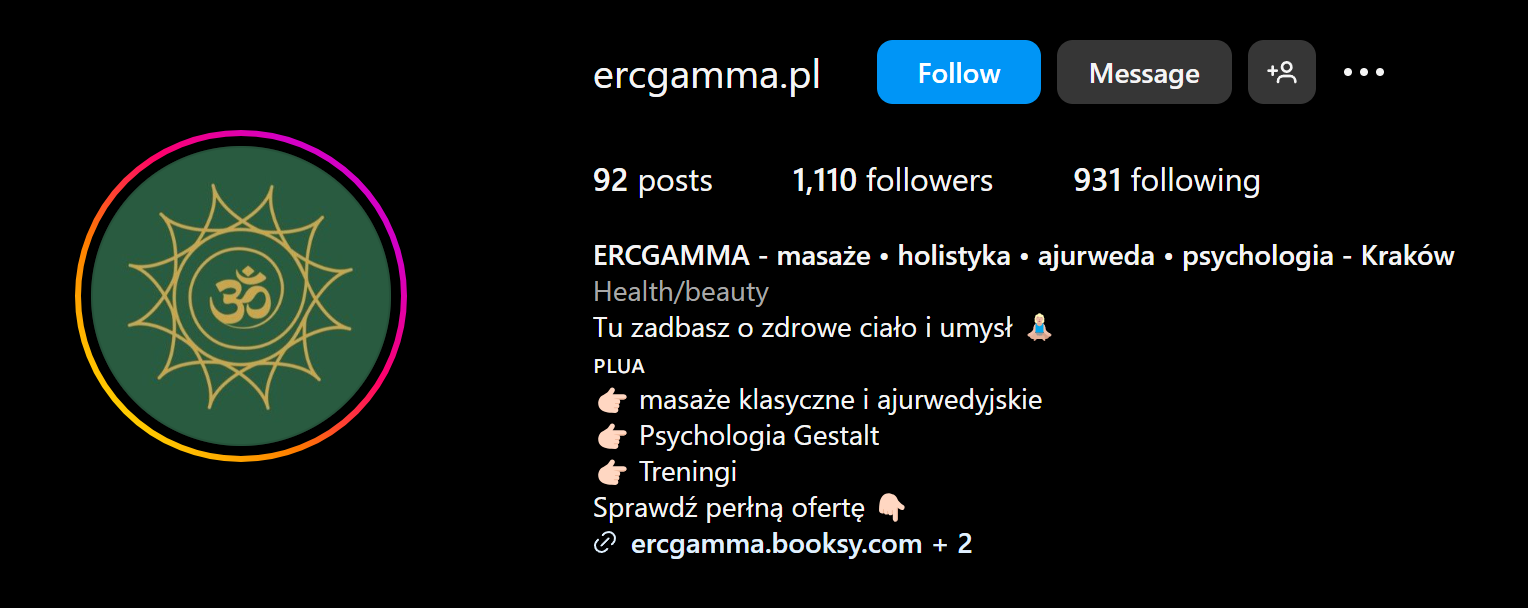Click the down-pointing hand after Sprawdź pełną ofertę
Viewport: 1528px width, 608px height.
click(x=891, y=508)
